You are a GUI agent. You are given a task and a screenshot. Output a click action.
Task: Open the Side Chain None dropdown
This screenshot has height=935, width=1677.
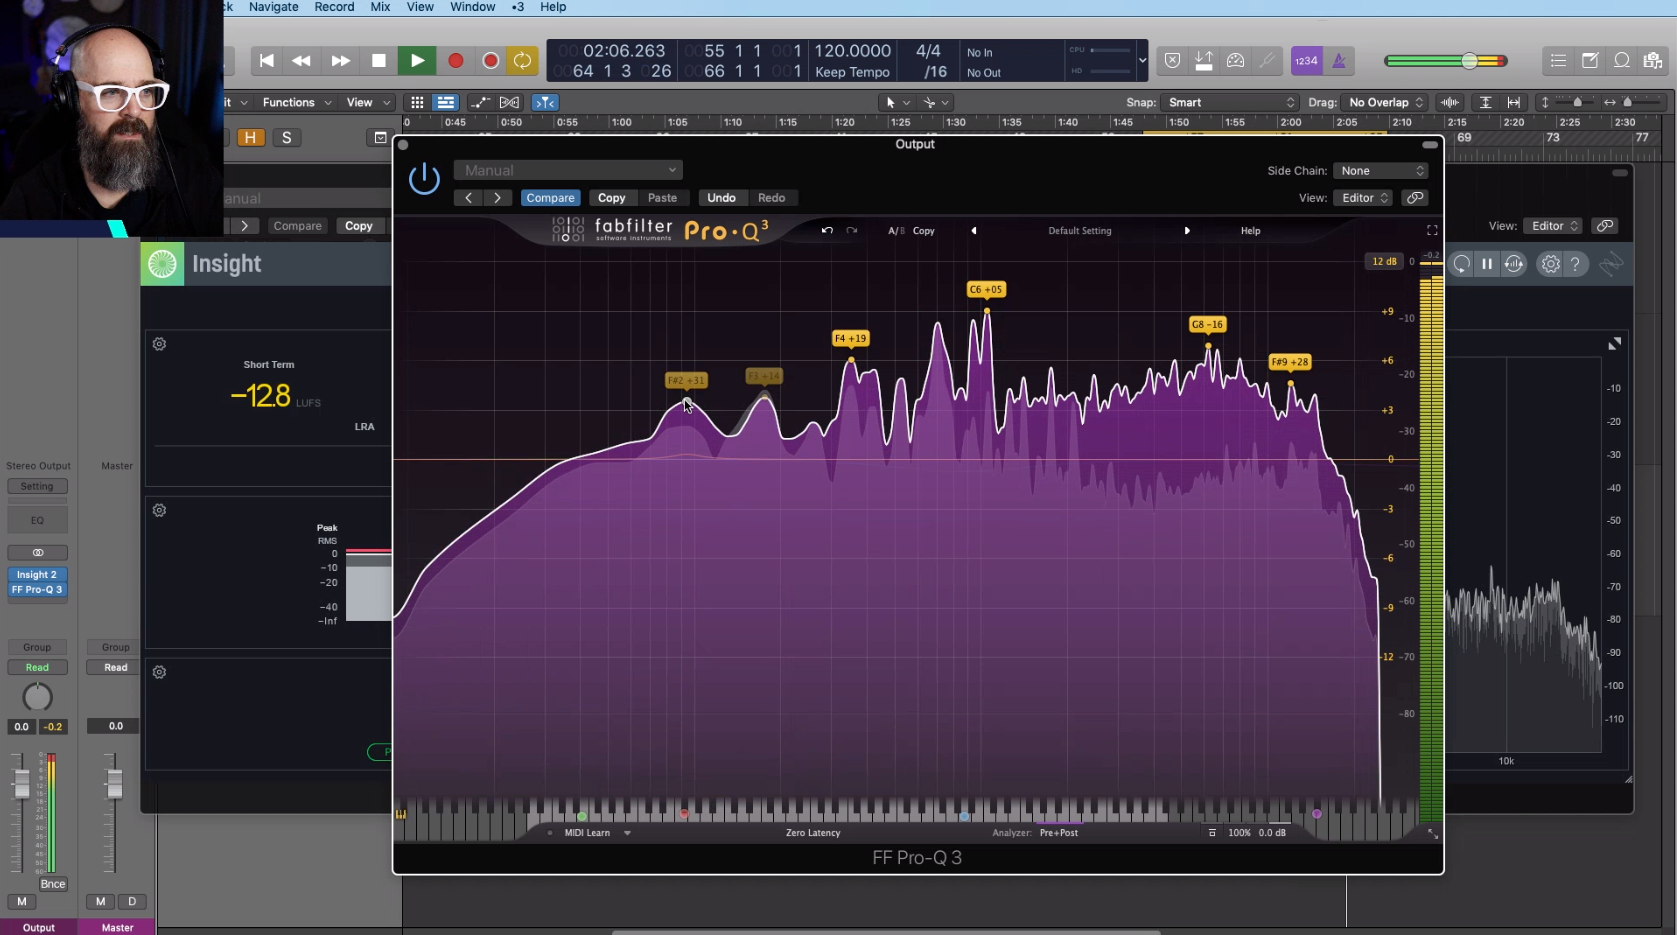point(1380,171)
